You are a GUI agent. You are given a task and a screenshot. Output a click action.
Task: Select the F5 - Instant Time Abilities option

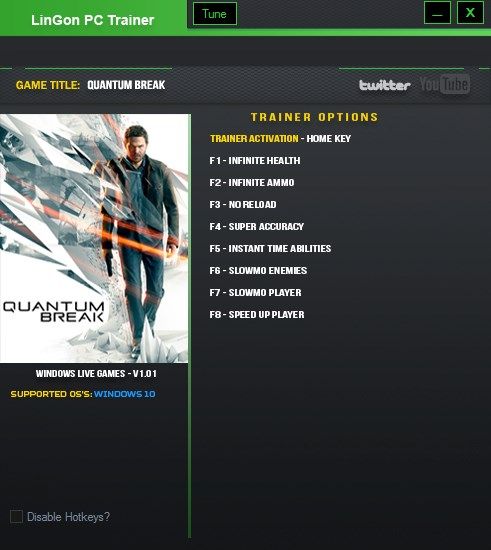click(270, 249)
